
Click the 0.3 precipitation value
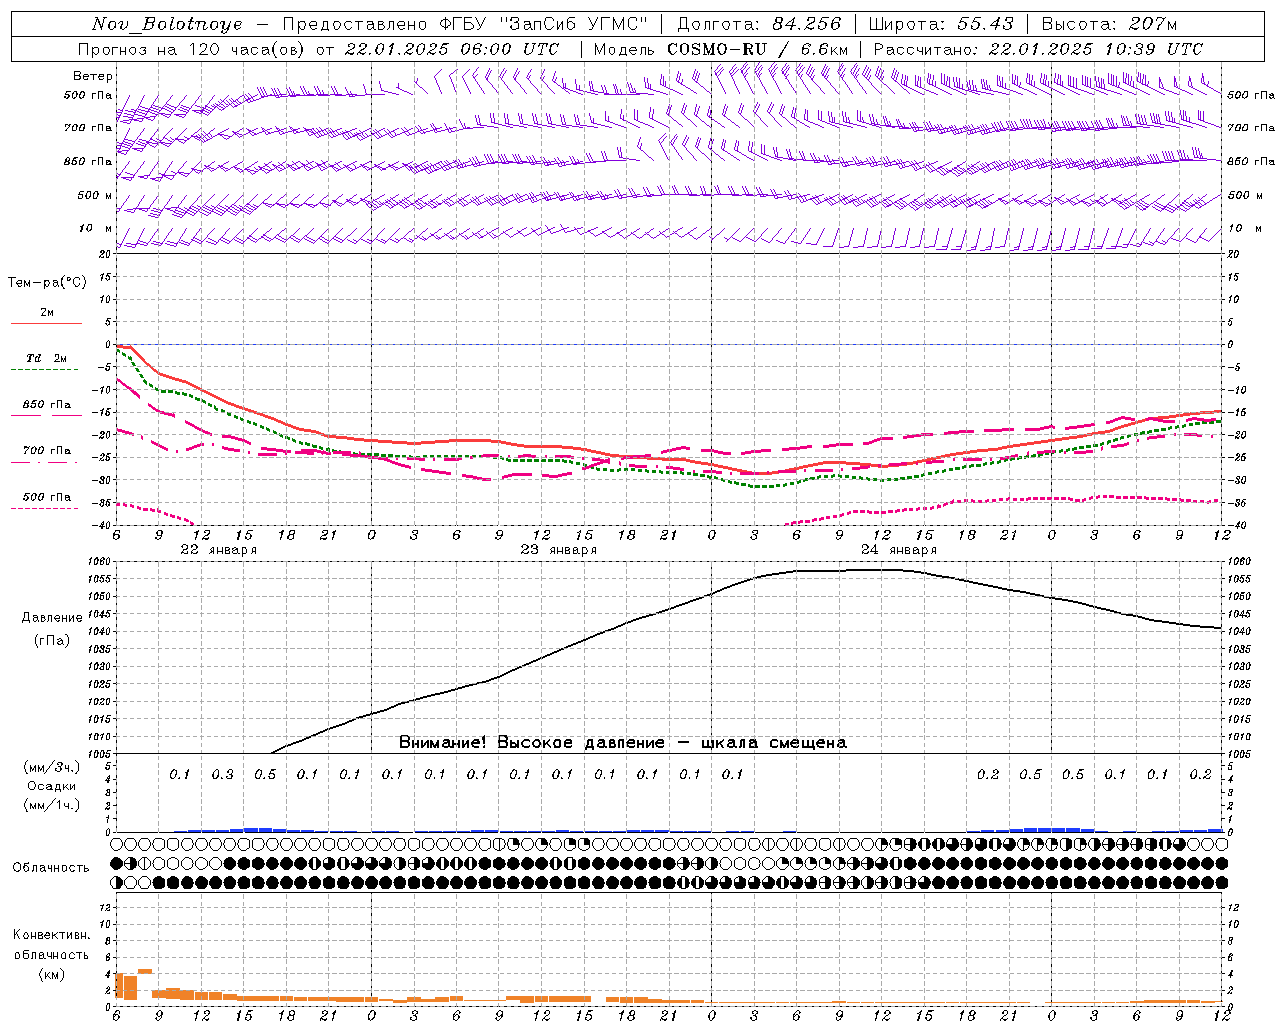click(222, 775)
